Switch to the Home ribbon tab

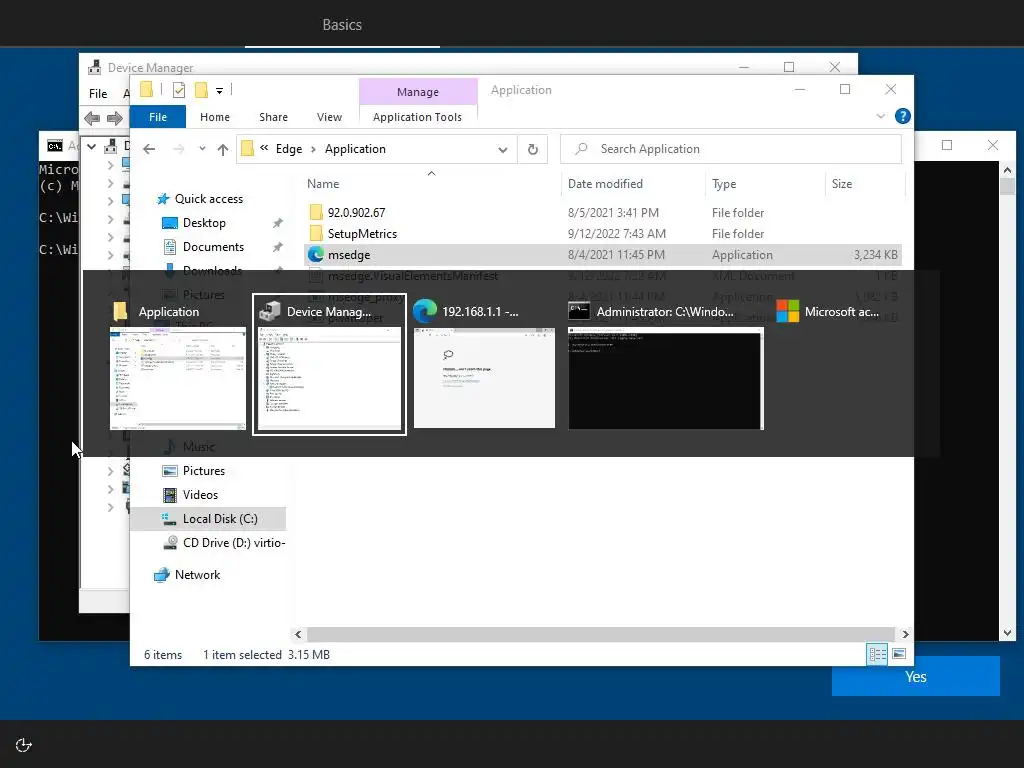pos(214,117)
